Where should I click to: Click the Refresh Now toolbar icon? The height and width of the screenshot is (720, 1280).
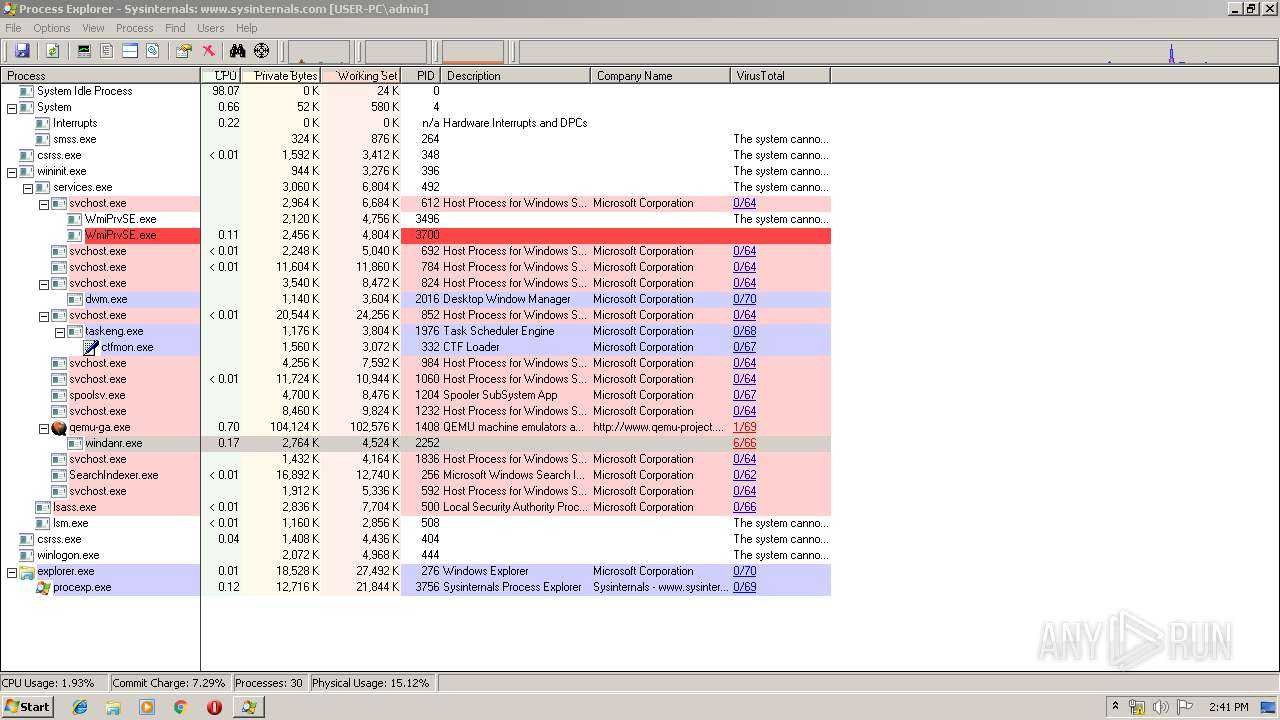click(x=52, y=51)
